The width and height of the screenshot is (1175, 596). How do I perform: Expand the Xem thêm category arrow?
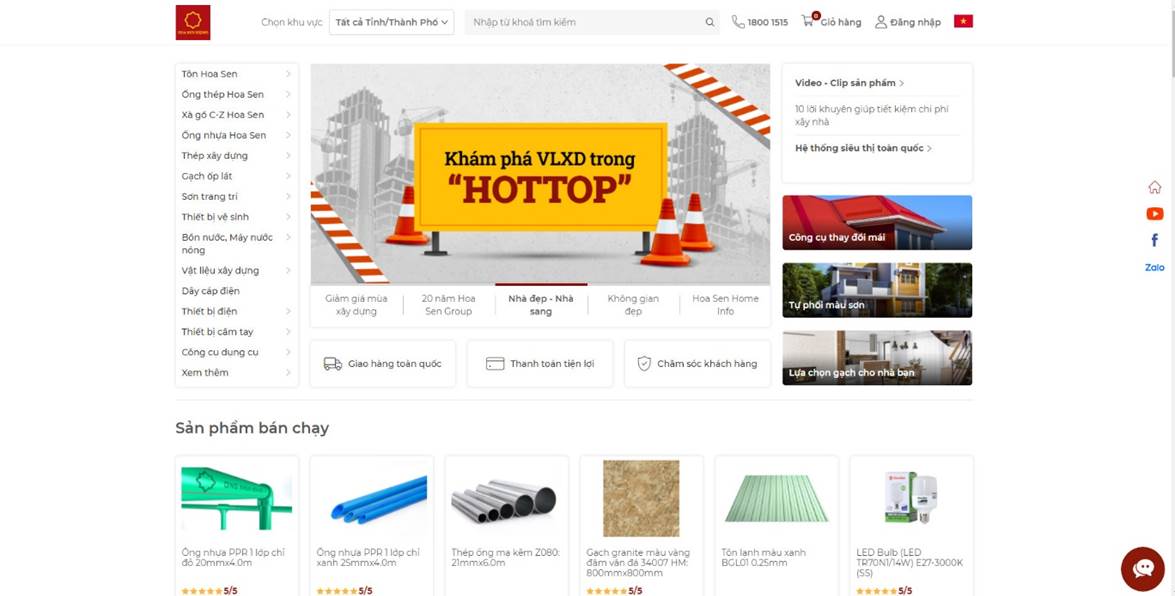coord(288,373)
